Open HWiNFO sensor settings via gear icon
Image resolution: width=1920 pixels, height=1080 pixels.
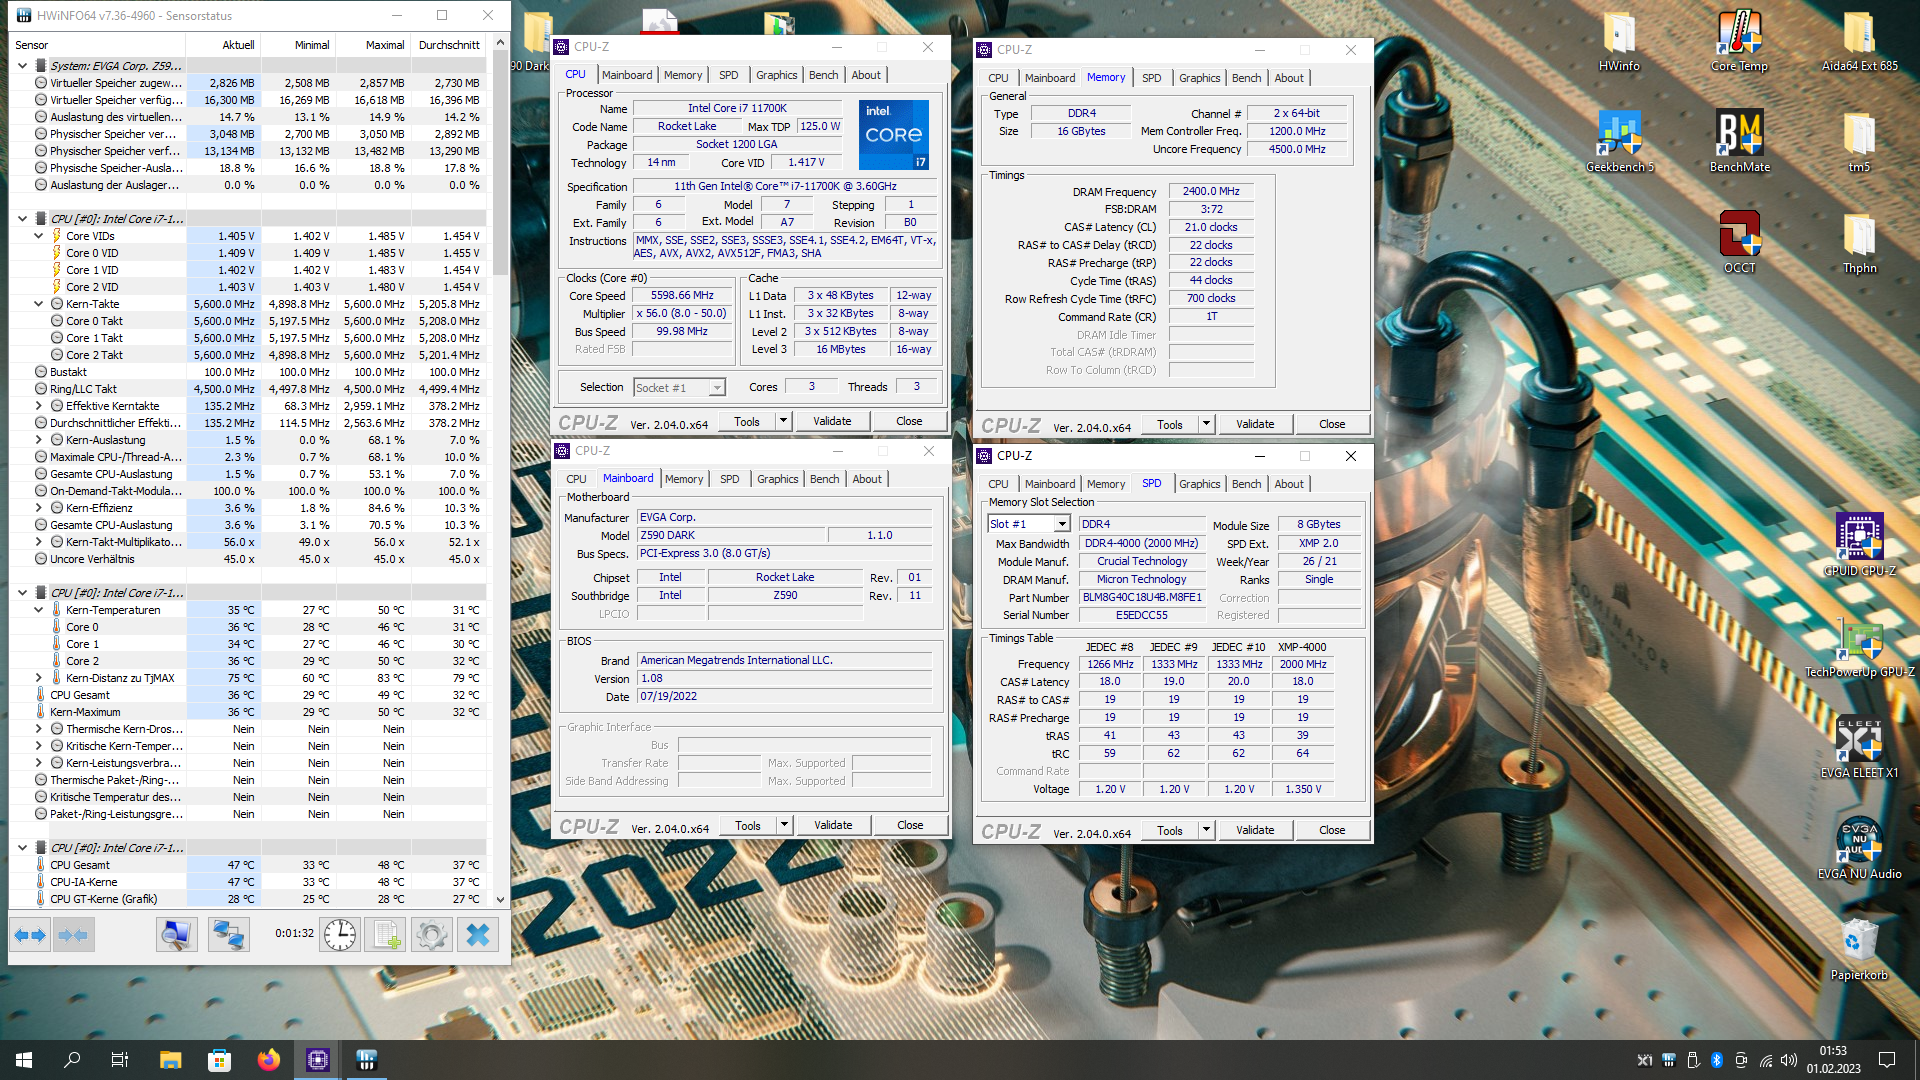point(432,935)
